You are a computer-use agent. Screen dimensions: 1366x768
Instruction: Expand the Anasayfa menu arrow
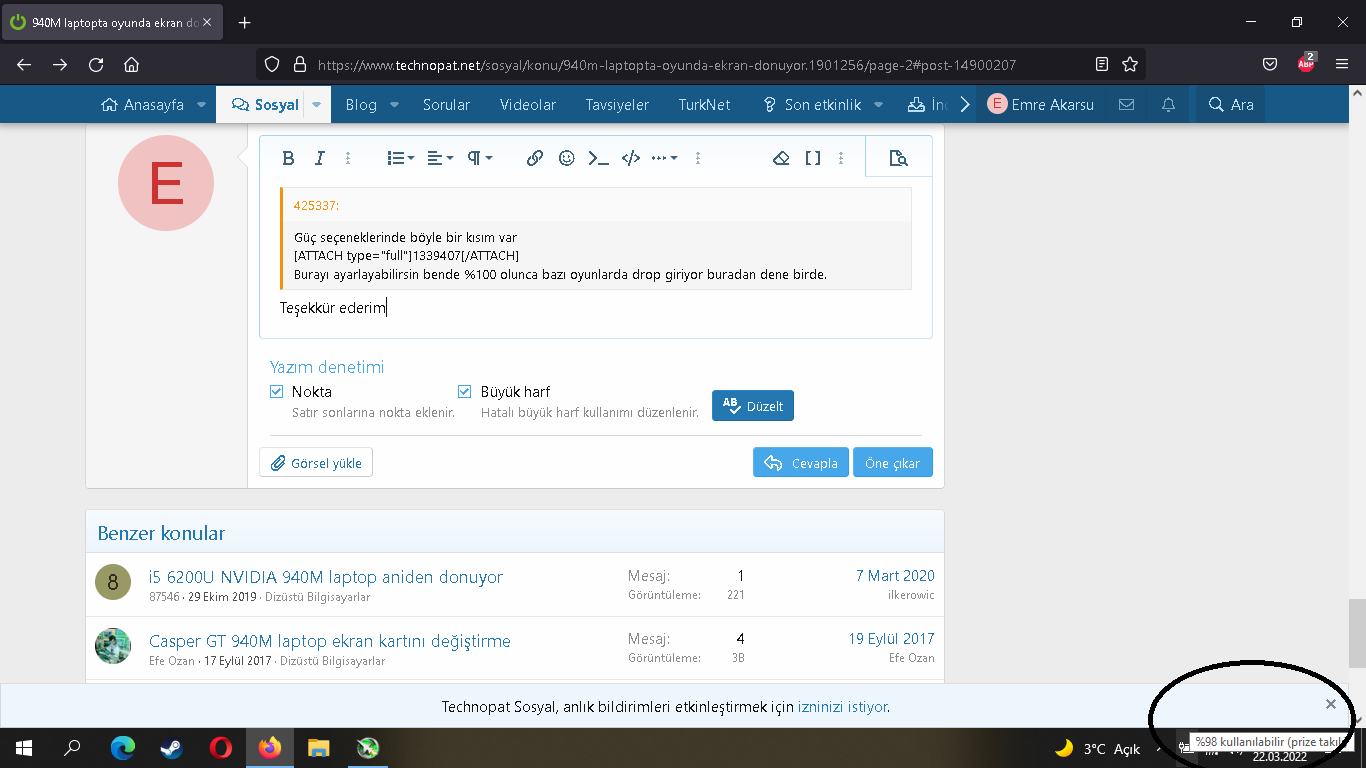coord(201,104)
